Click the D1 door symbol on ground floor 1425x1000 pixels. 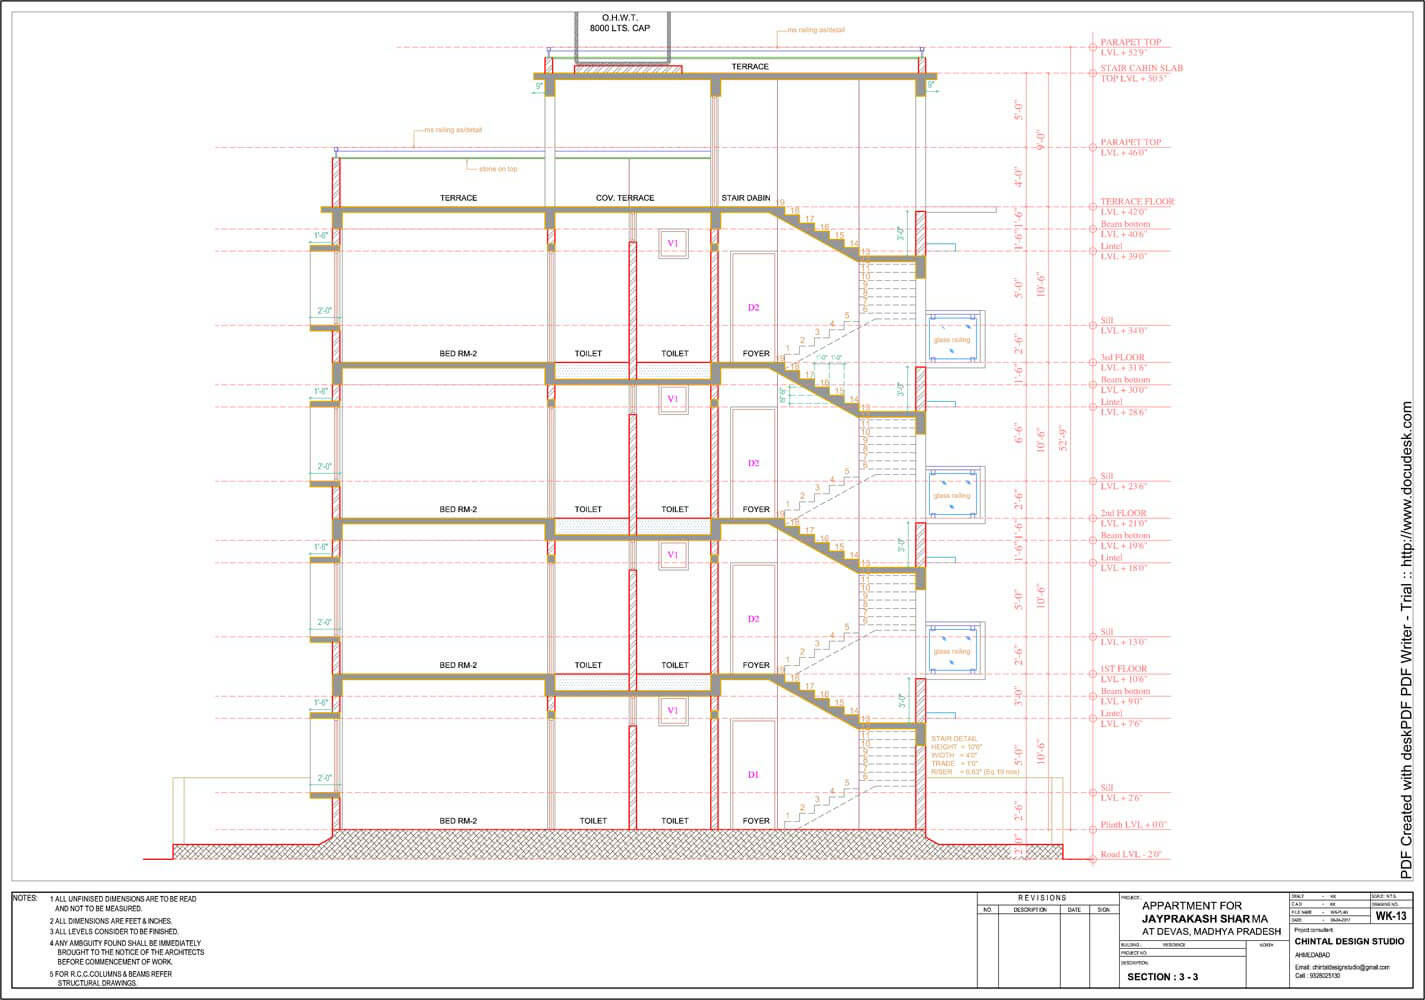pos(752,774)
